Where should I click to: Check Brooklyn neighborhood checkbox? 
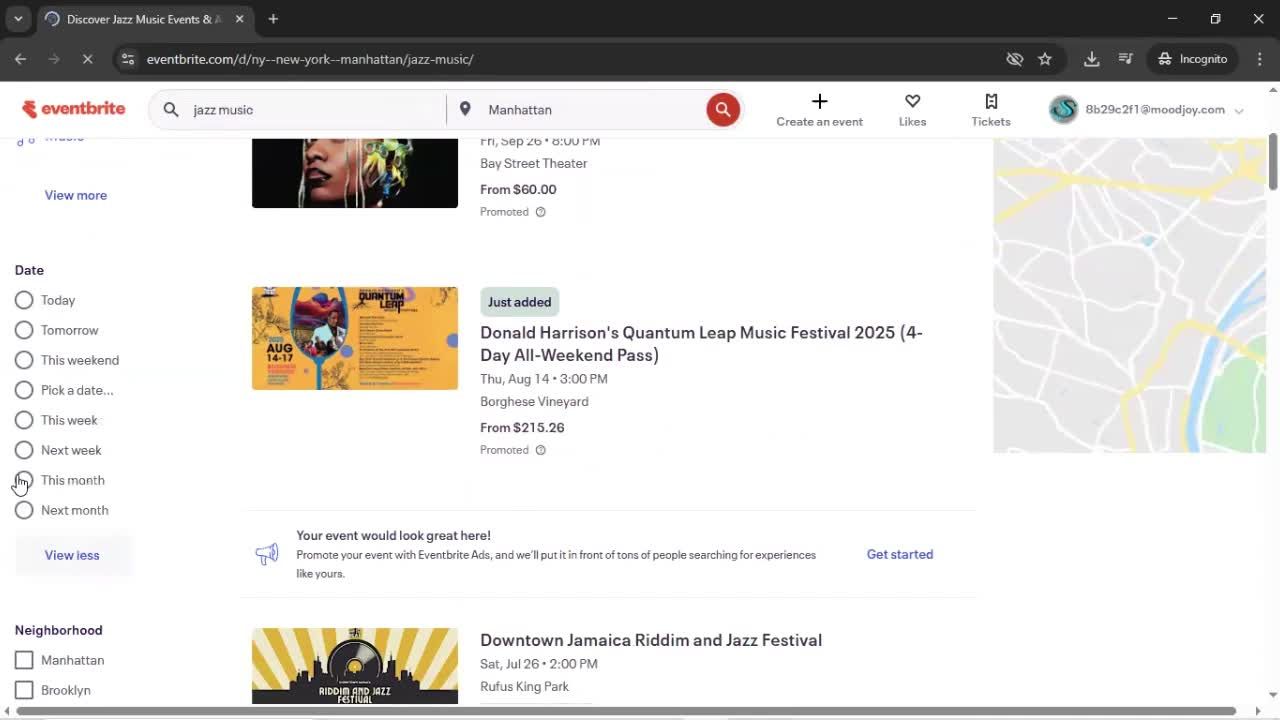click(24, 690)
